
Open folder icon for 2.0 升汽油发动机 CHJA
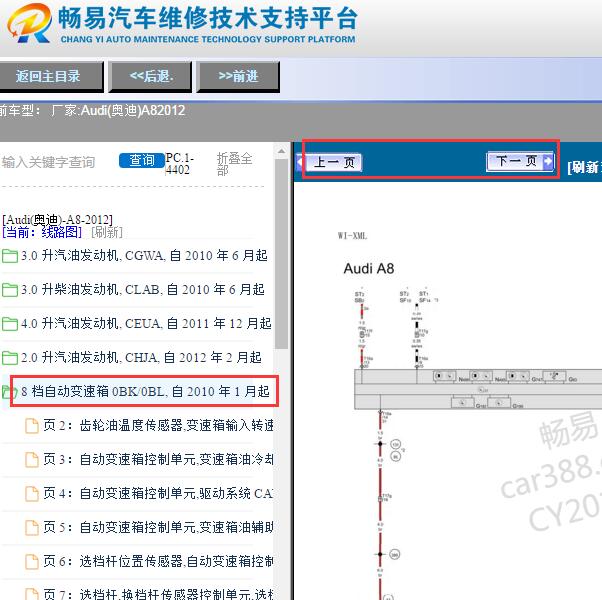coord(10,358)
